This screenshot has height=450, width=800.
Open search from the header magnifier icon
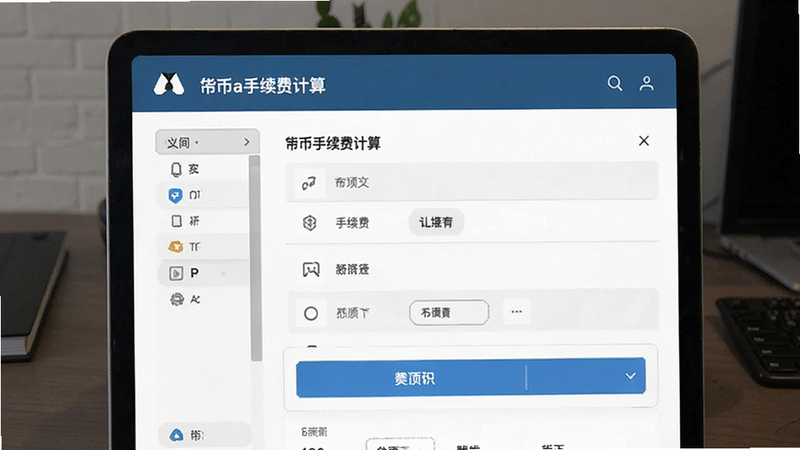click(615, 83)
